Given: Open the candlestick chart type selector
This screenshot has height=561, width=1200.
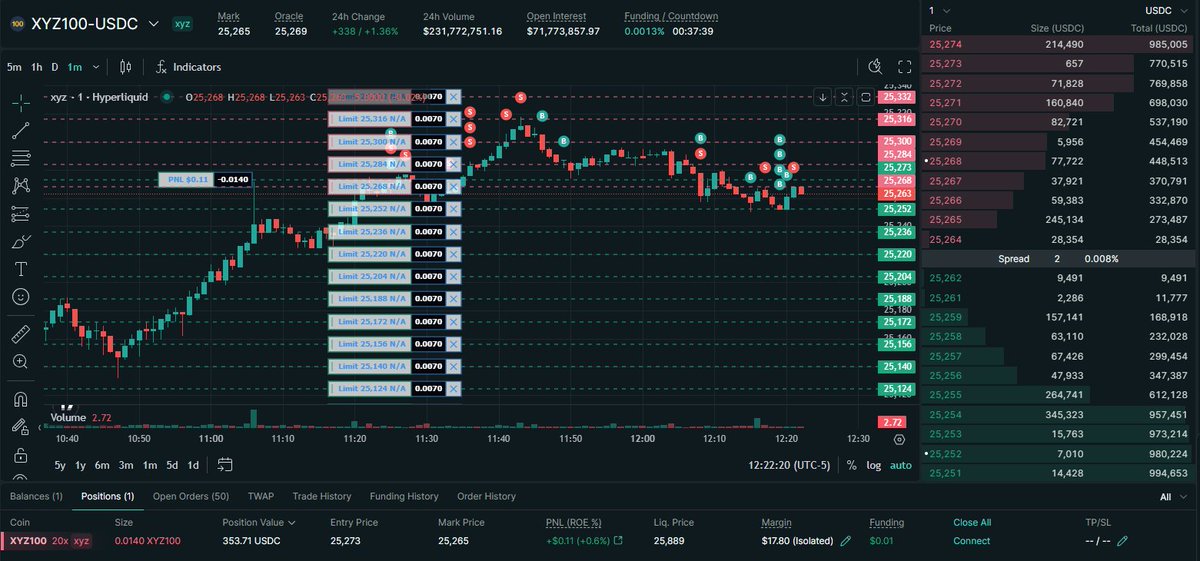Looking at the screenshot, I should [125, 67].
